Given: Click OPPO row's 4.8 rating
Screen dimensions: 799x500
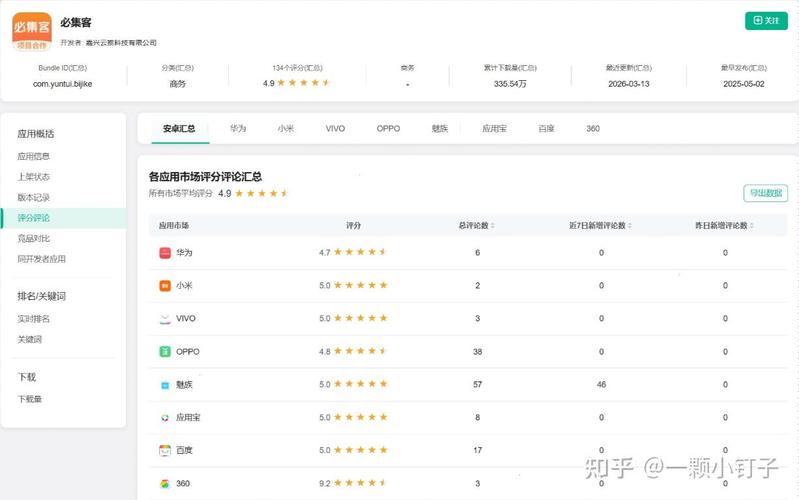Looking at the screenshot, I should [x=353, y=351].
